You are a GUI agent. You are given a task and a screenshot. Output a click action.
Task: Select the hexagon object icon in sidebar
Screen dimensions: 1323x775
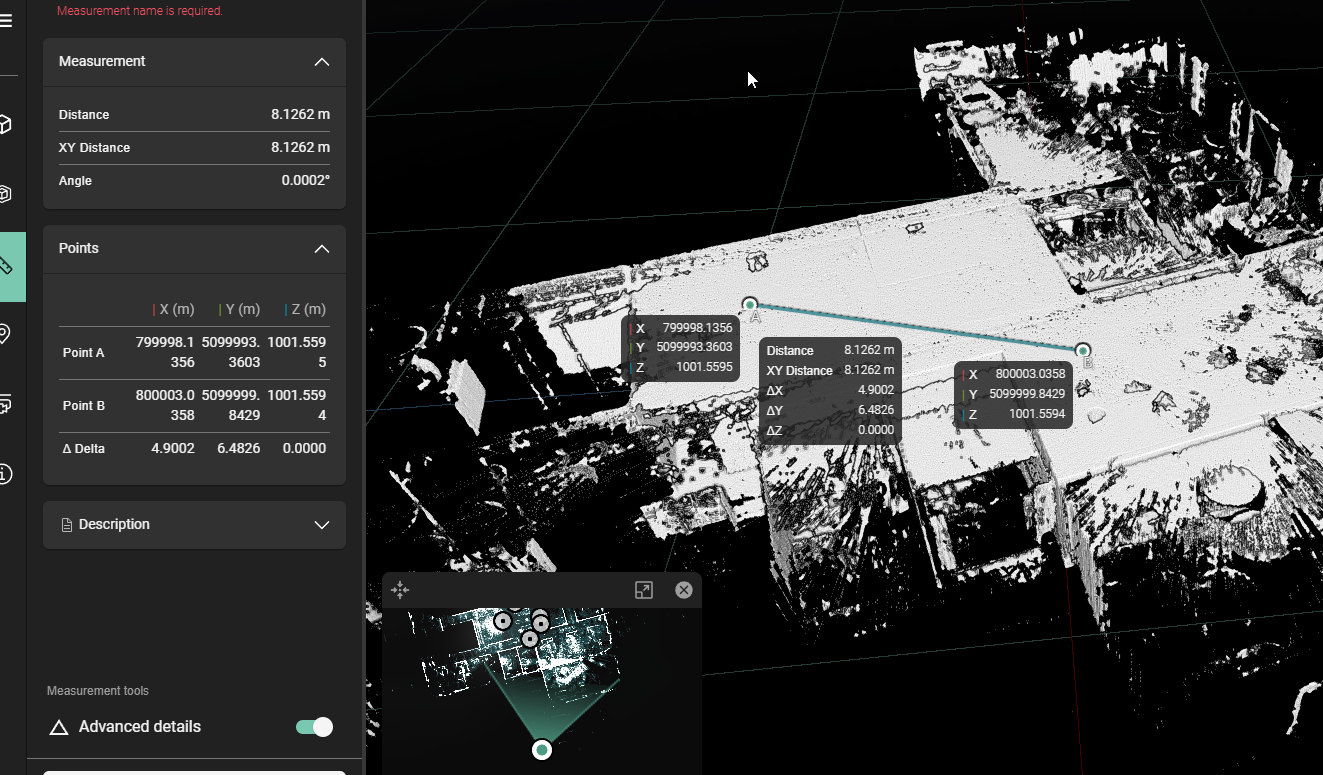(x=6, y=194)
